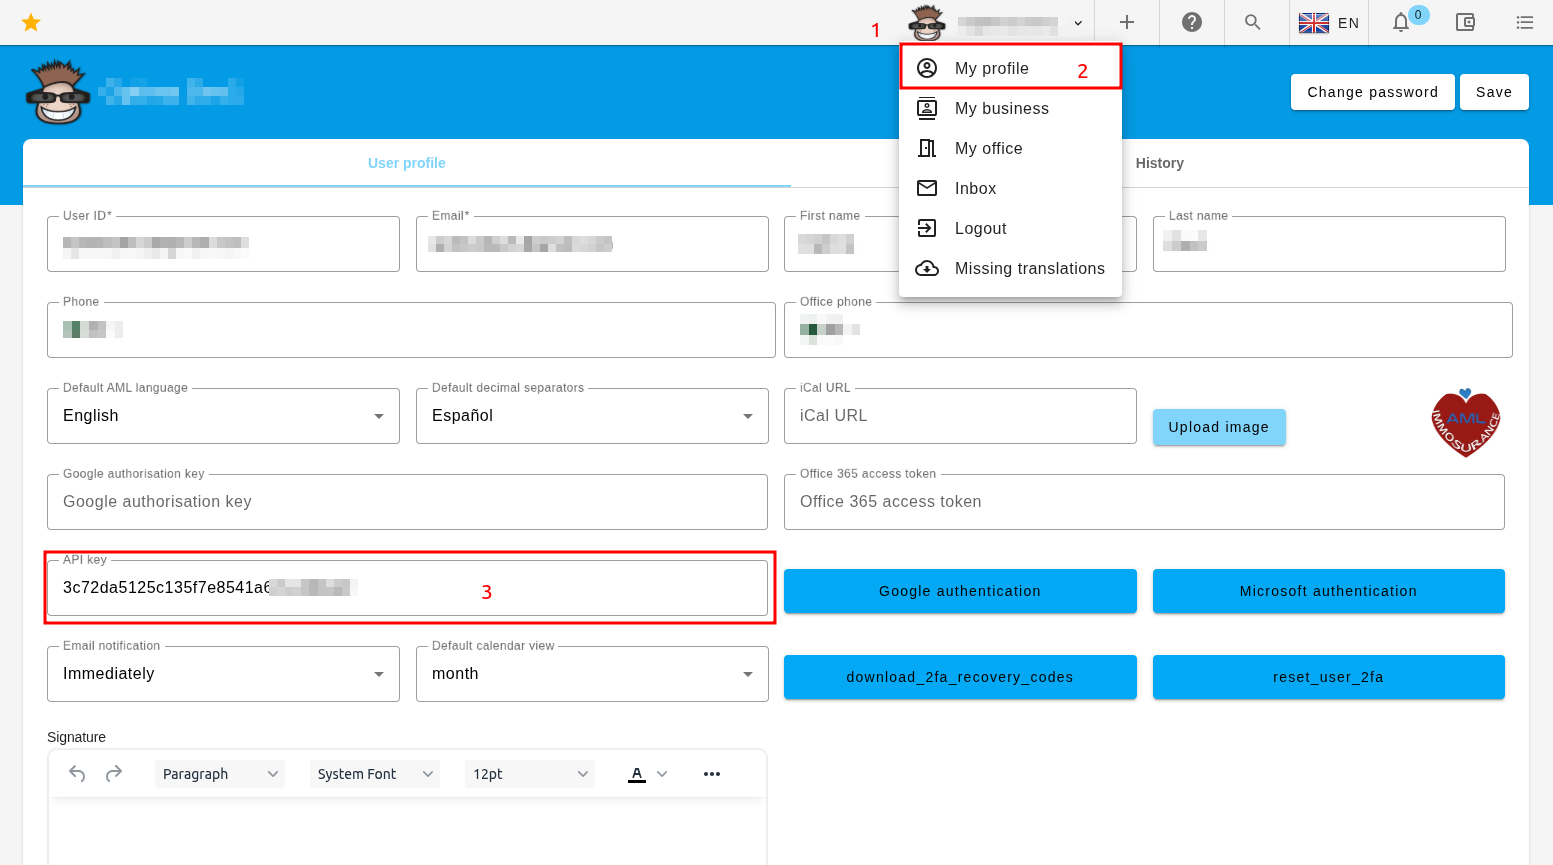Open the Default calendar view dropdown

[x=592, y=674]
